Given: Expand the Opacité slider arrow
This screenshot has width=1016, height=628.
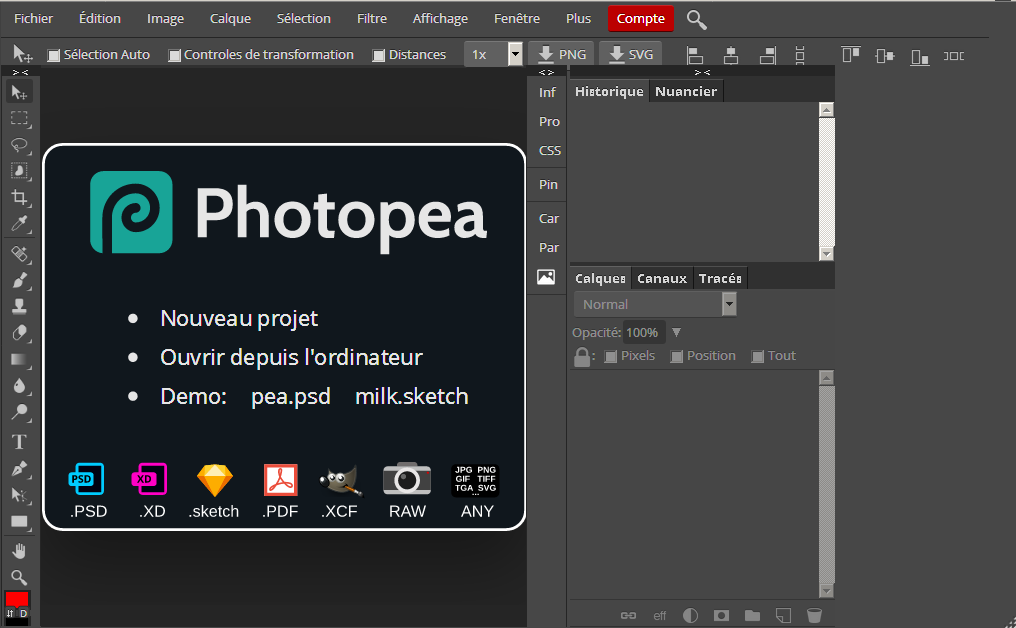Looking at the screenshot, I should 676,332.
